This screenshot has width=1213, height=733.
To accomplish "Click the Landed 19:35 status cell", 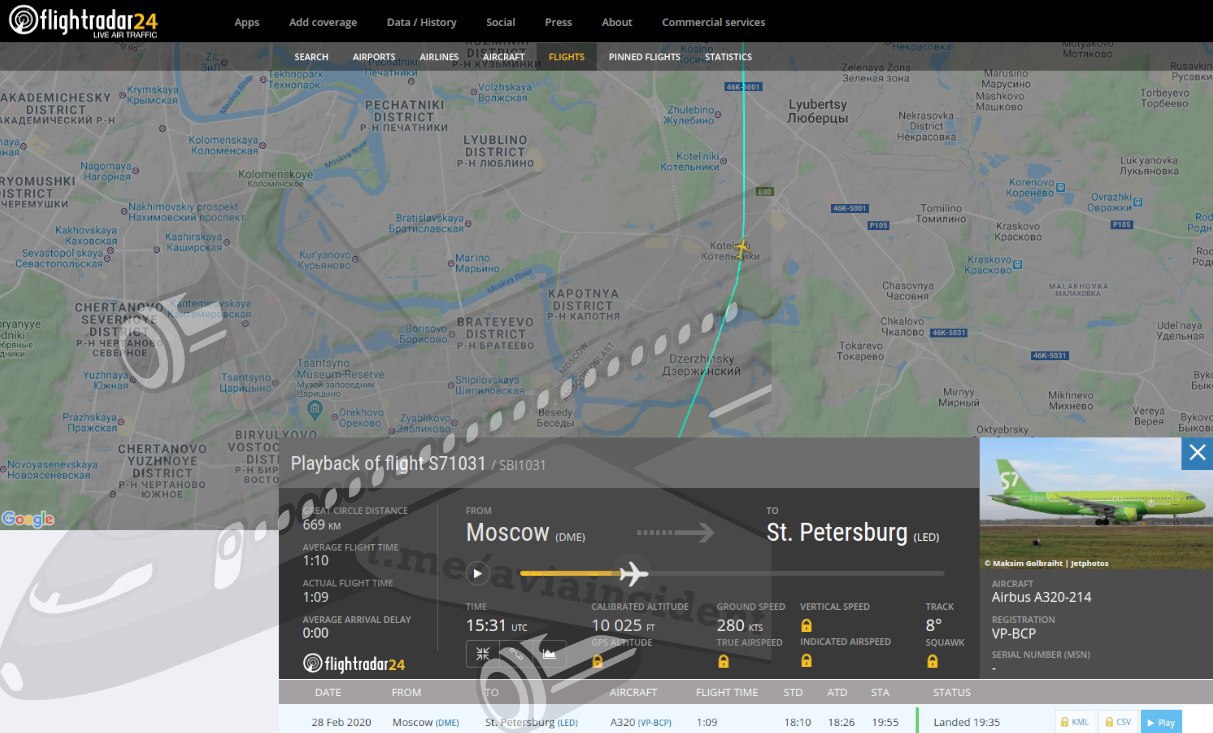I will [967, 722].
